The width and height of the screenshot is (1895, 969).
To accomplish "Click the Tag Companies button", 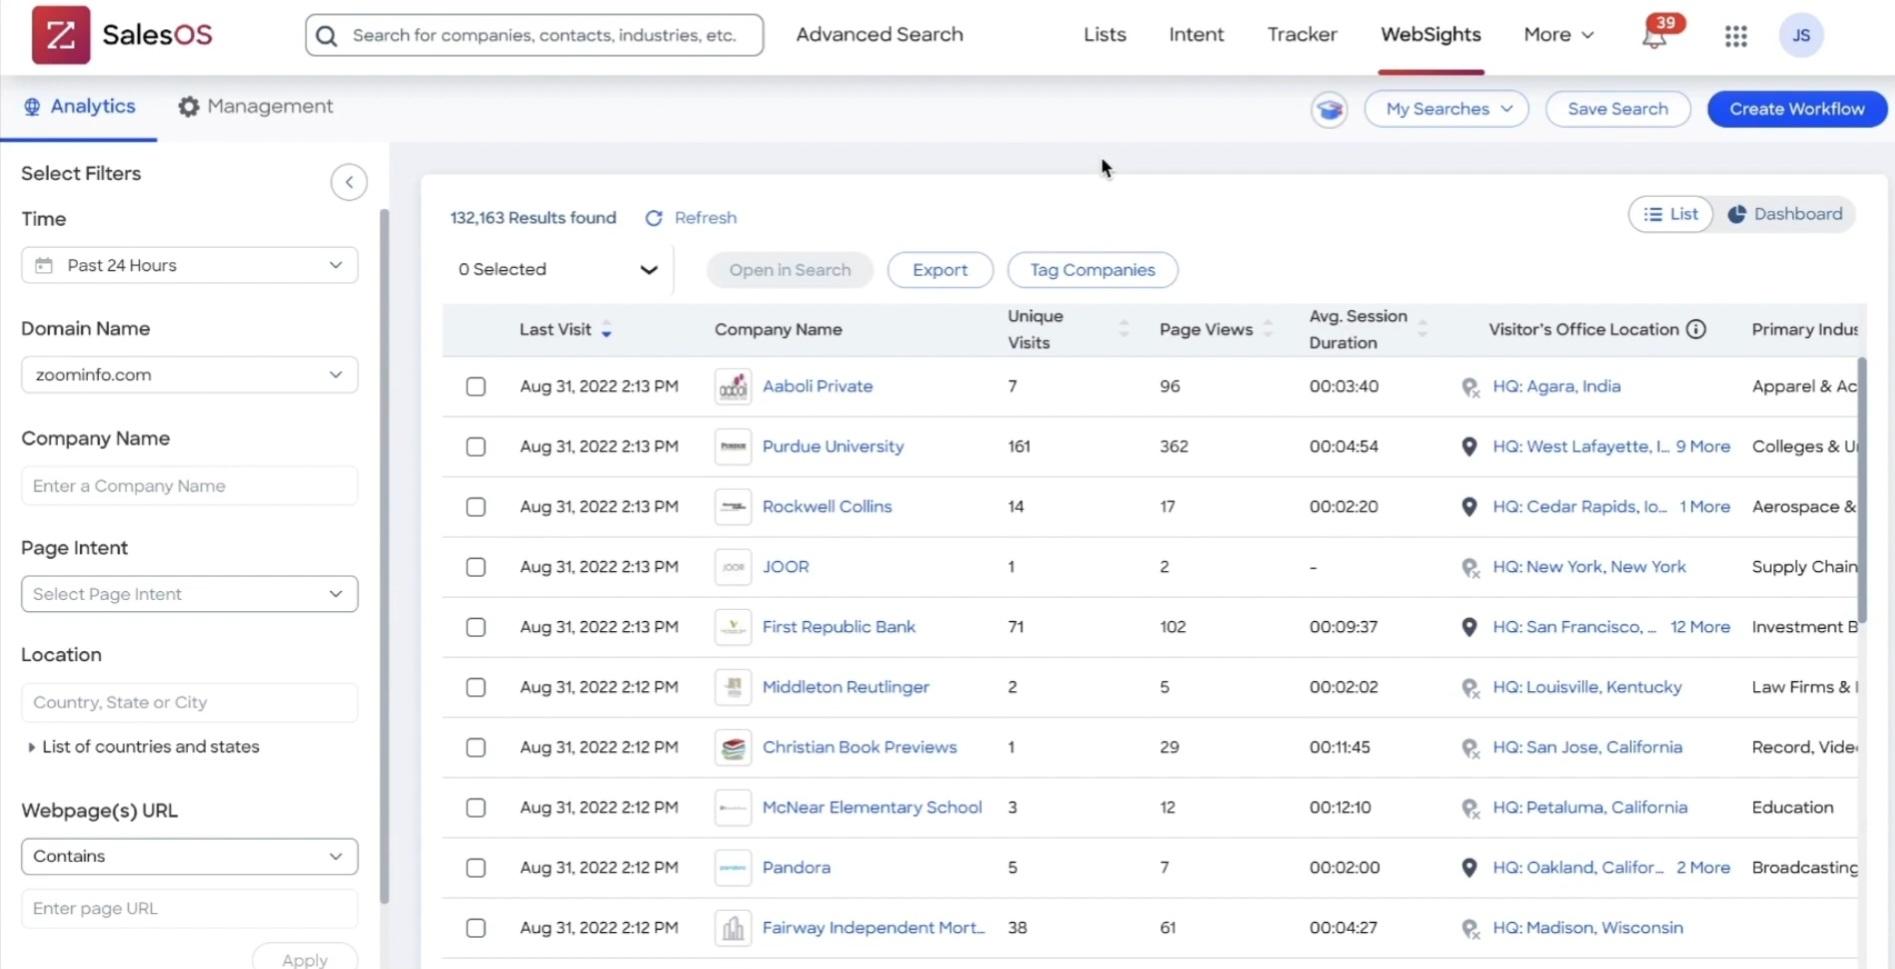I will pyautogui.click(x=1093, y=270).
